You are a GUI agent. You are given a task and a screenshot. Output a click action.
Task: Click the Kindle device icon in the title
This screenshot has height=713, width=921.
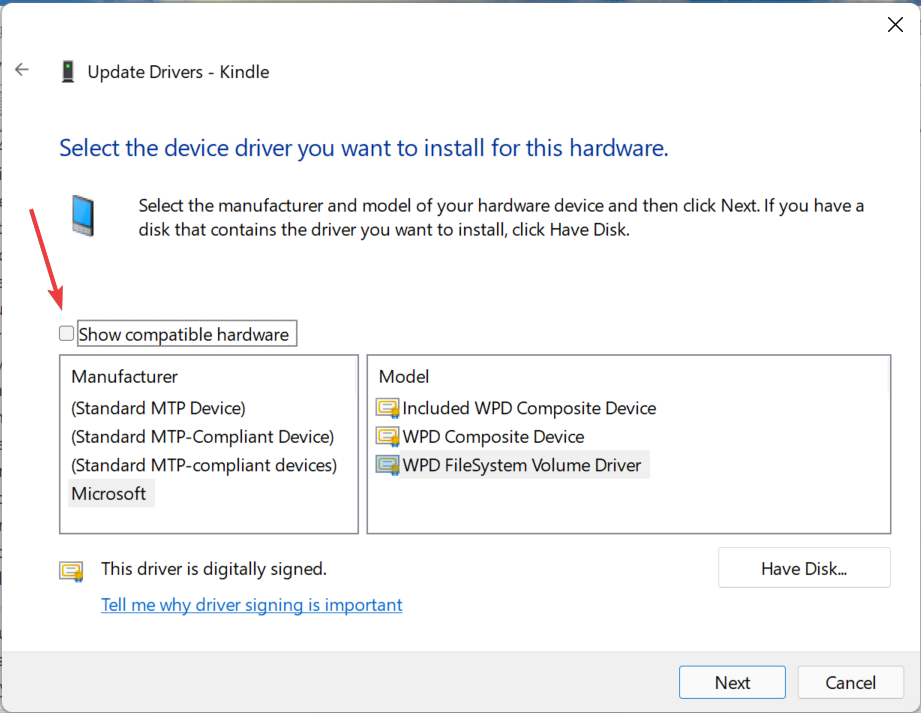pos(68,72)
